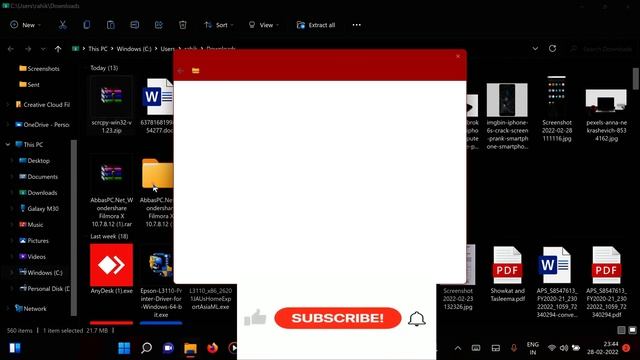Image resolution: width=640 pixels, height=360 pixels.
Task: Click the red SUBSCRIBE! button
Action: point(338,318)
